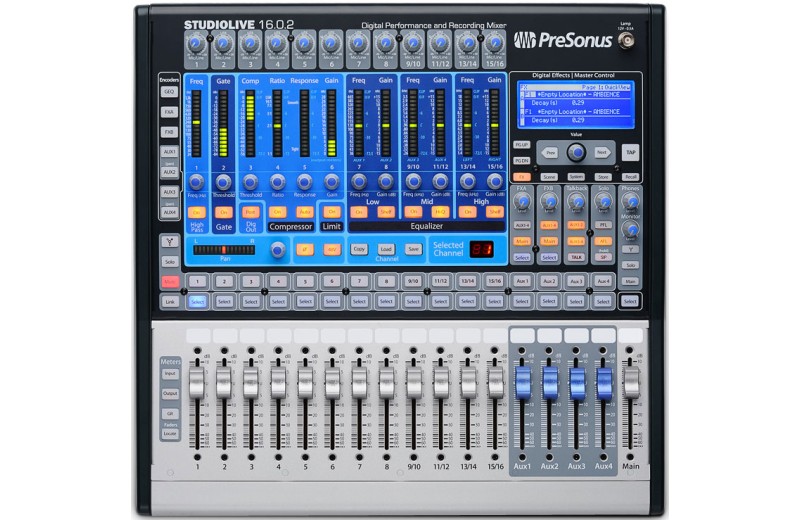Click the Phones level knob

coord(631,202)
